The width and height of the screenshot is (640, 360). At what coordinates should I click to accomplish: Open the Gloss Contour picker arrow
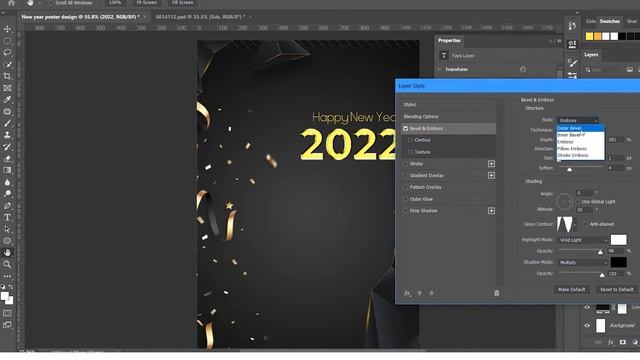[575, 224]
